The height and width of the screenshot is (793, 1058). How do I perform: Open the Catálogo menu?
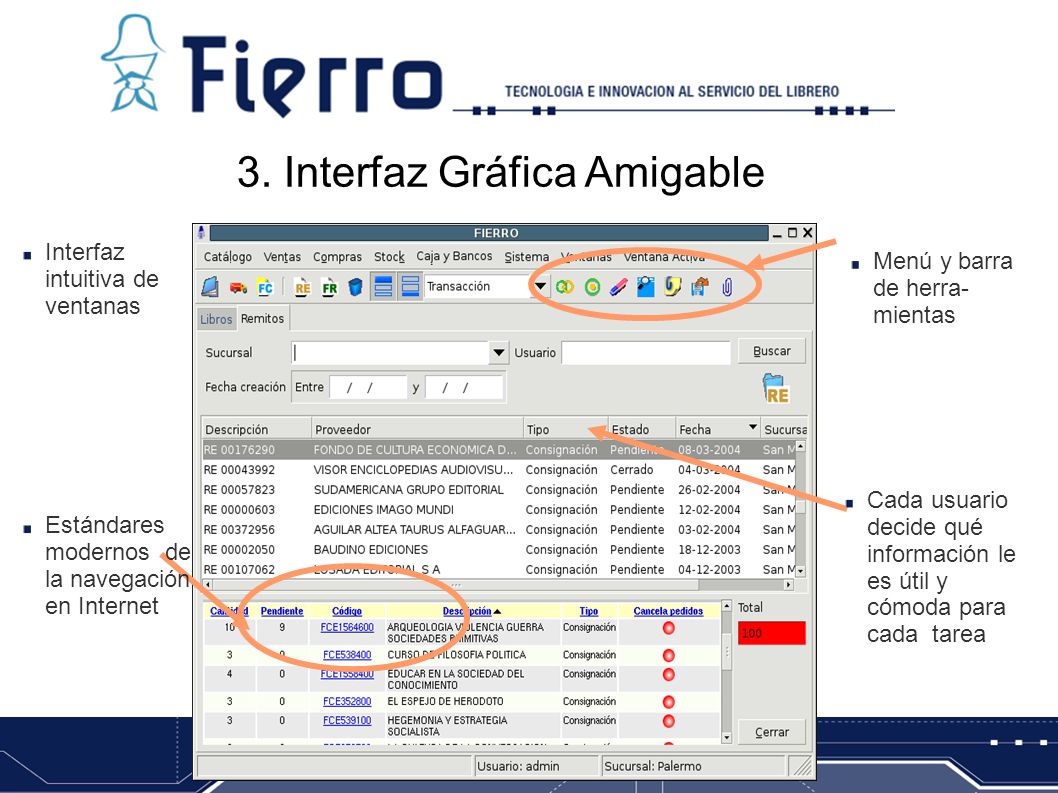point(227,256)
